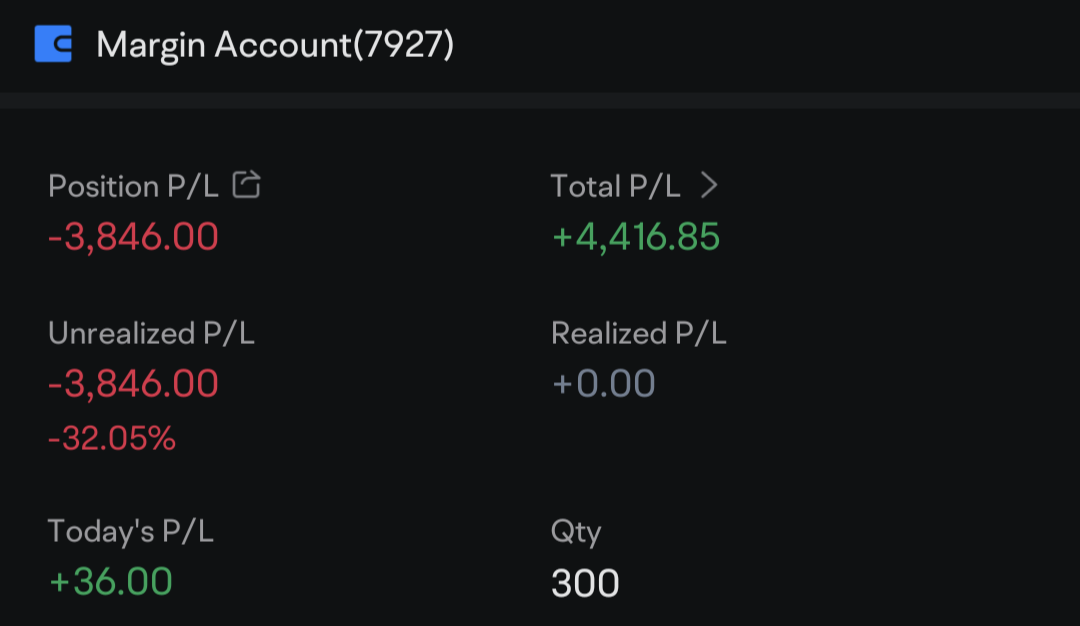This screenshot has height=626, width=1080.
Task: Tap the Total P/L label
Action: click(x=615, y=186)
